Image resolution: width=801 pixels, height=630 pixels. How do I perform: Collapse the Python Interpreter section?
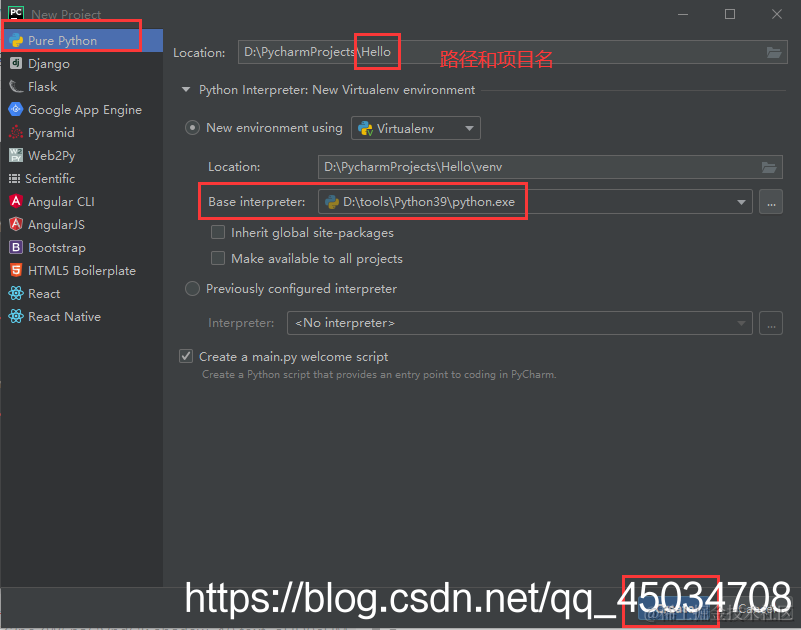pyautogui.click(x=186, y=90)
